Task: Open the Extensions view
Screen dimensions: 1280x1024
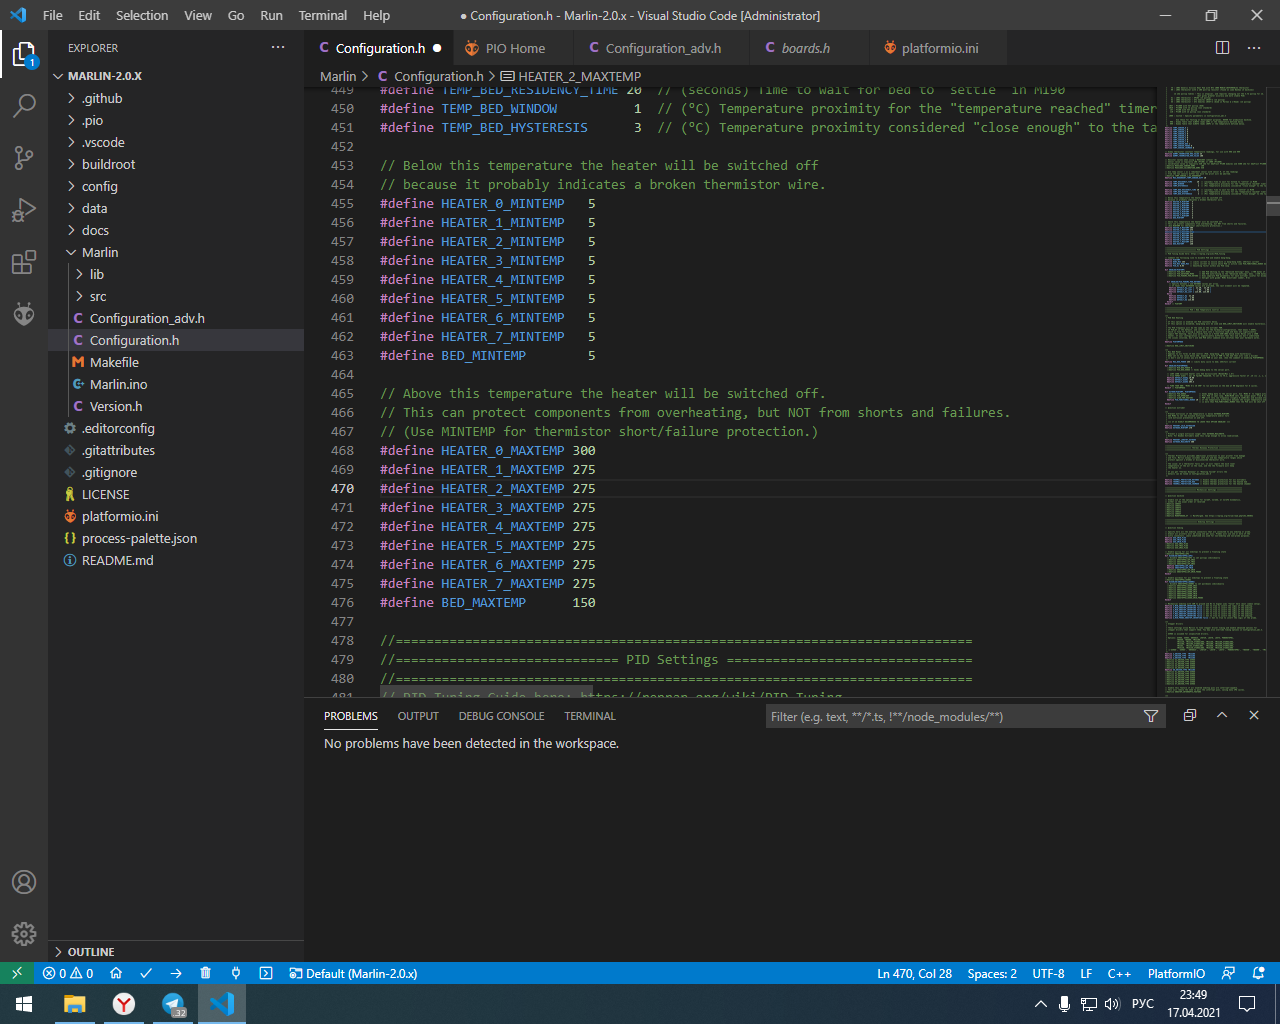Action: coord(24,262)
